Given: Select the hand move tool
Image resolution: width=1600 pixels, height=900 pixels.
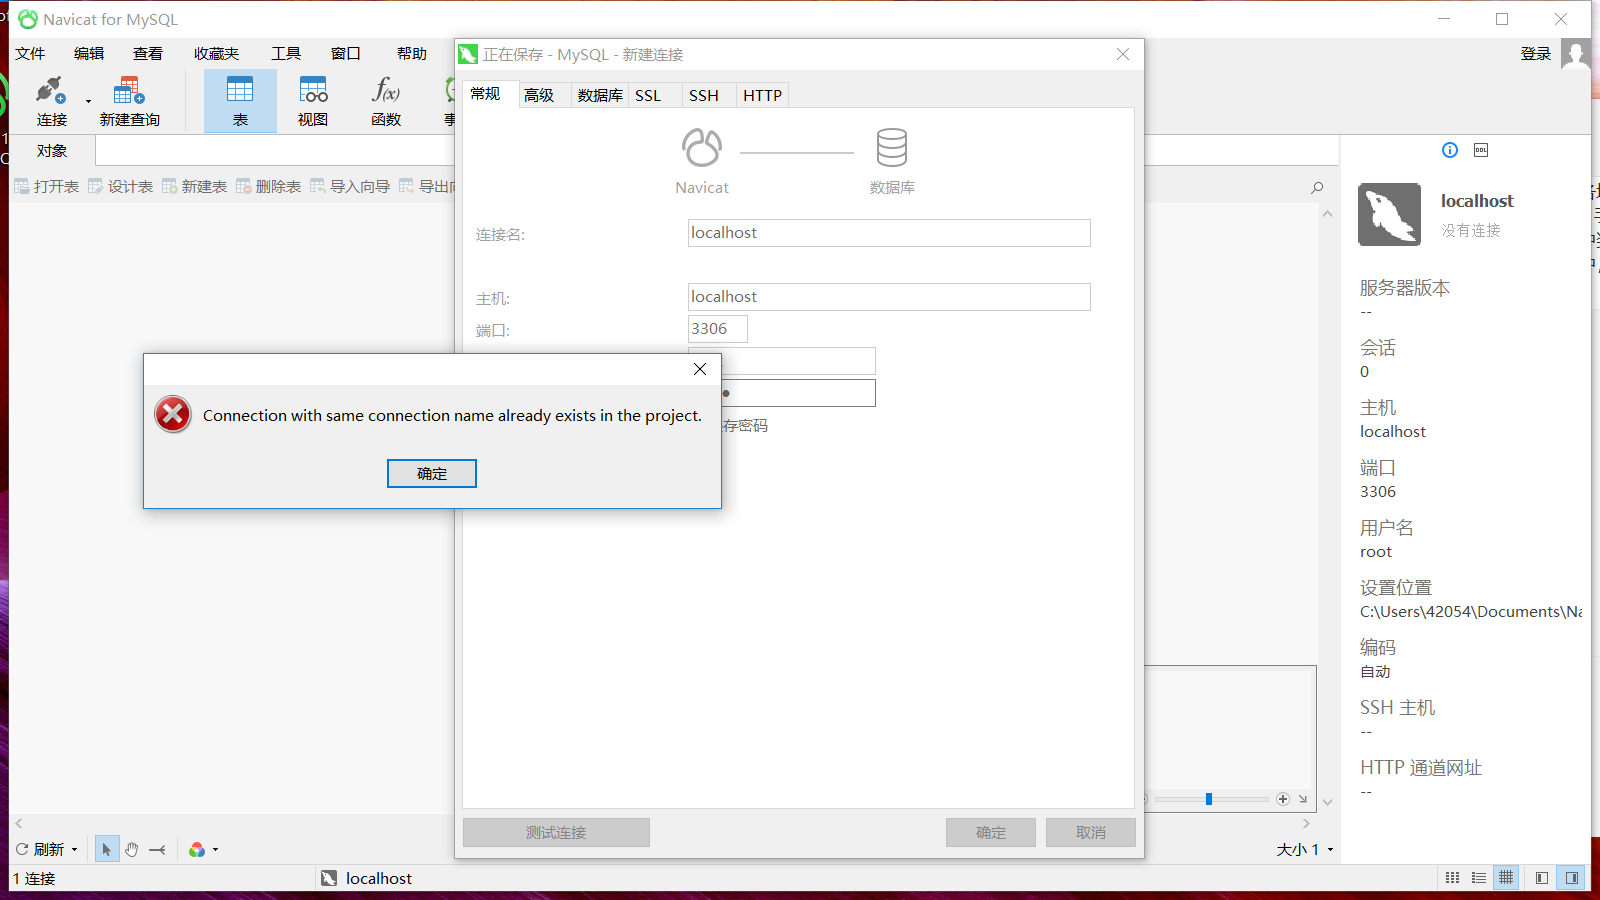Looking at the screenshot, I should pyautogui.click(x=132, y=849).
